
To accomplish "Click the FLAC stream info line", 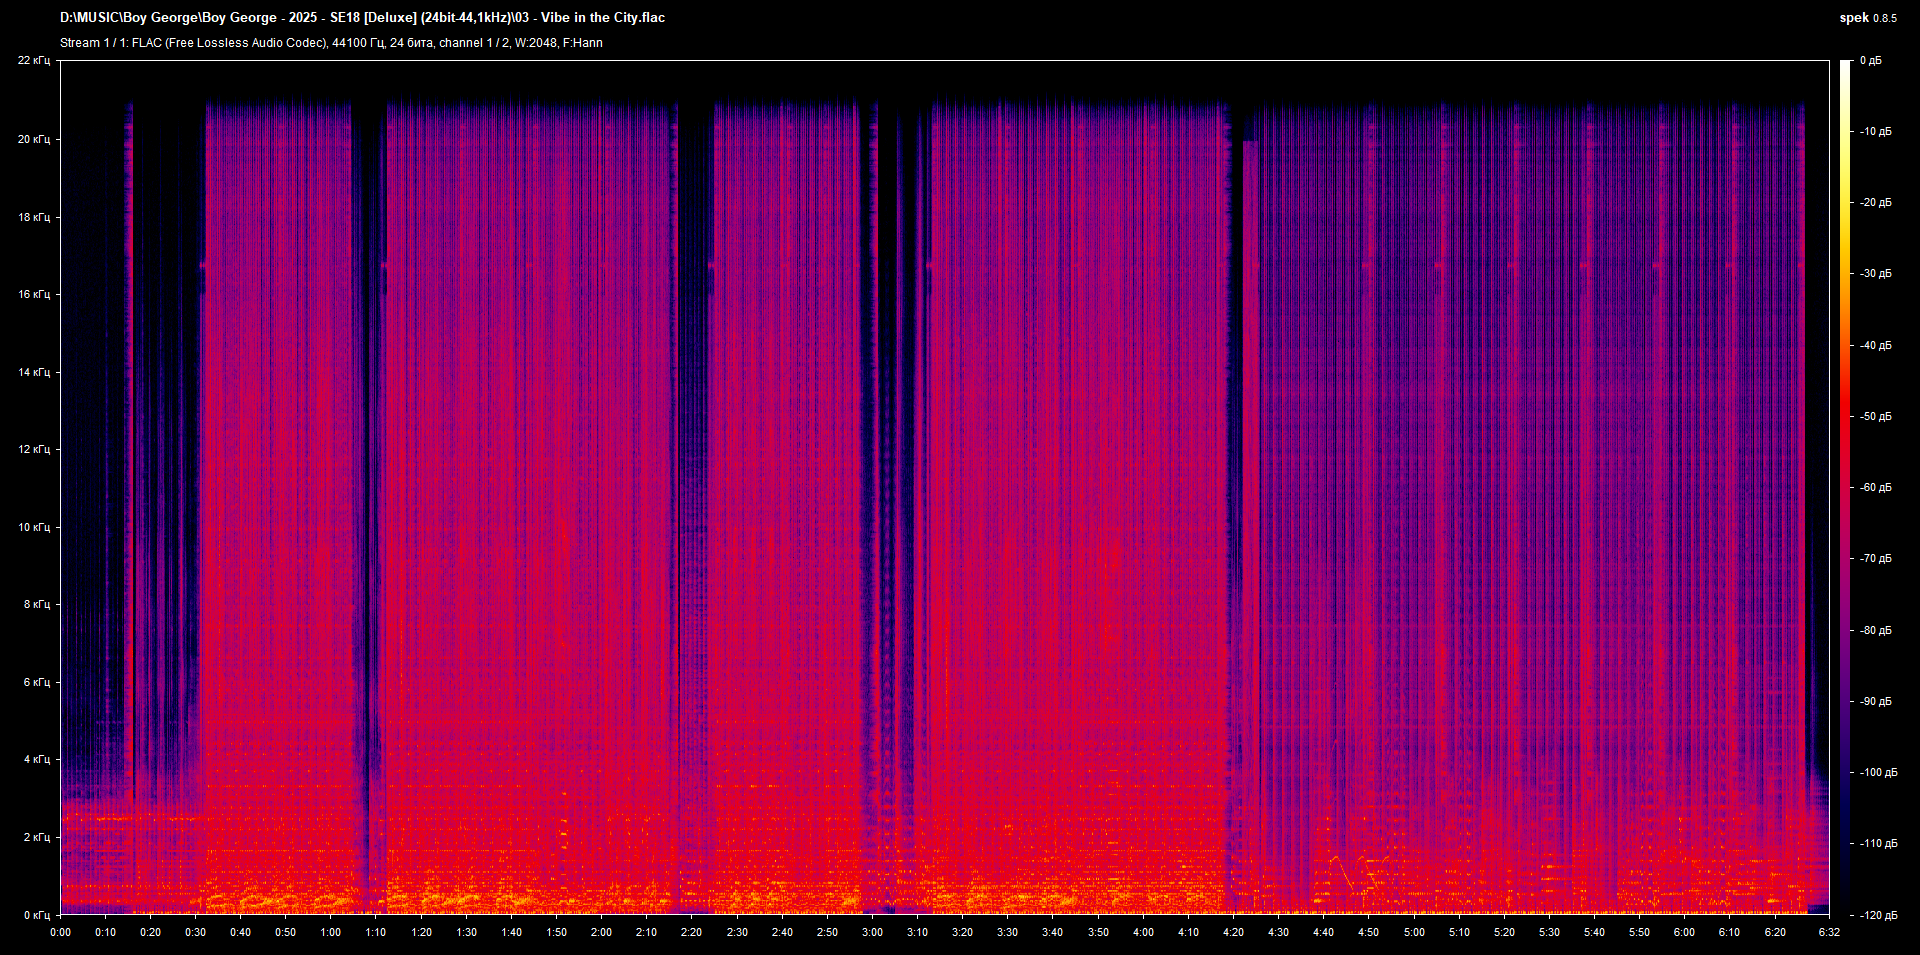I will coord(331,43).
